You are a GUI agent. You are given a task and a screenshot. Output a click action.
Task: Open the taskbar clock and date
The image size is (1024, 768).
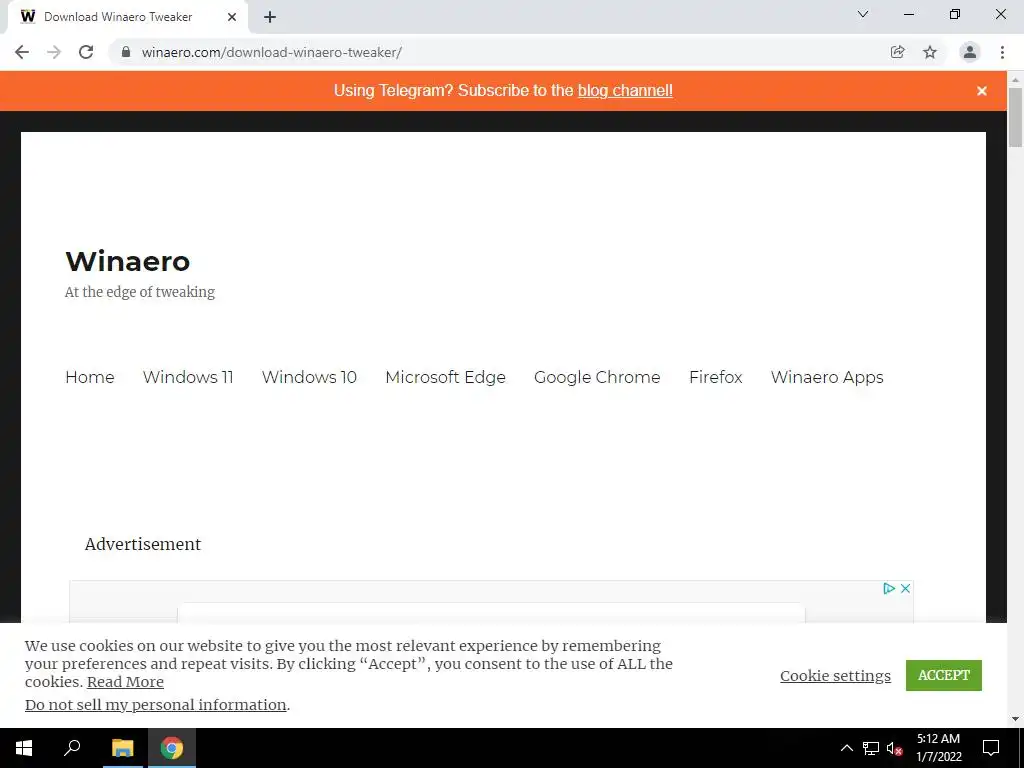pos(938,748)
